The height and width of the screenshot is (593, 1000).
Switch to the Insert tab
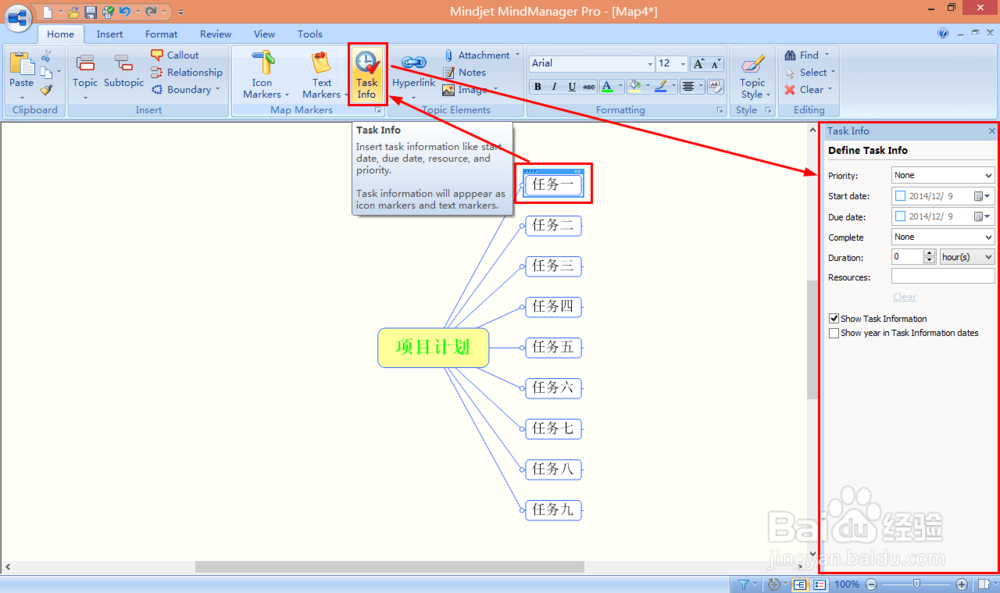(110, 34)
